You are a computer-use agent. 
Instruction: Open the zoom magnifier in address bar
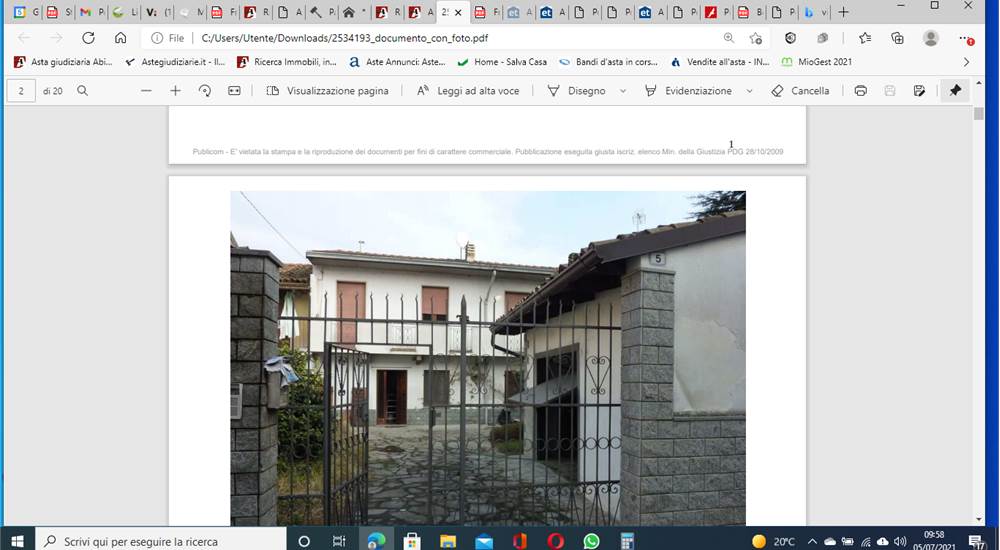tap(728, 38)
